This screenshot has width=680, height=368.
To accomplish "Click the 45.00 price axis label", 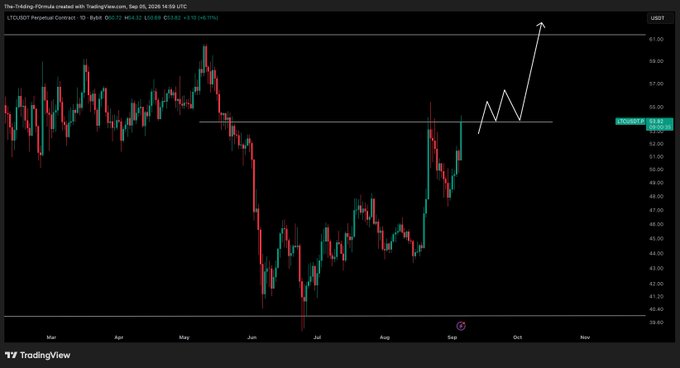I will click(x=656, y=238).
